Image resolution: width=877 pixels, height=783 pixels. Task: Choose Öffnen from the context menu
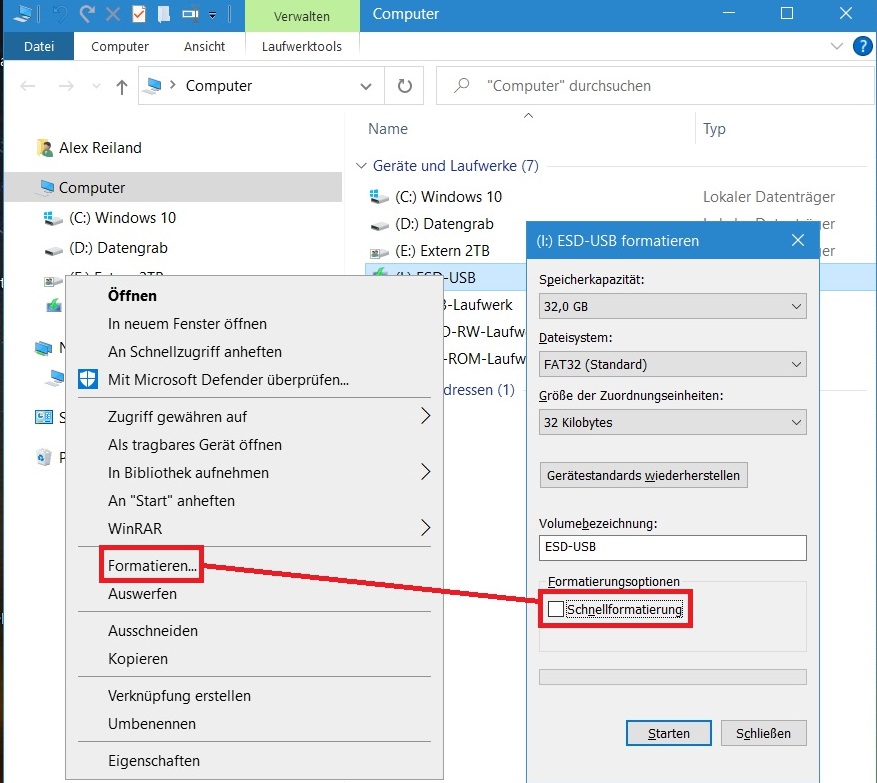(x=255, y=295)
